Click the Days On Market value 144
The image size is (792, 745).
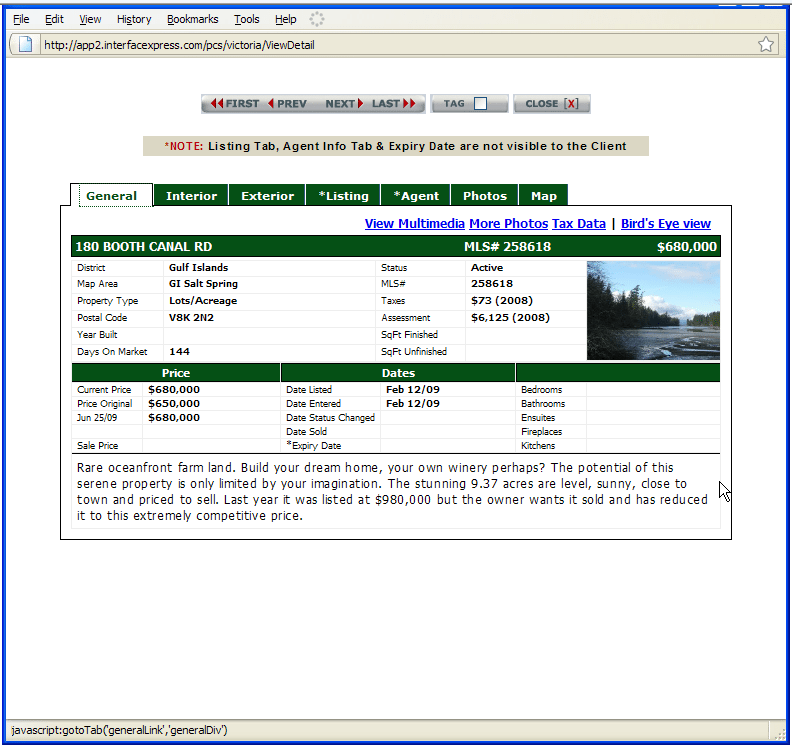coord(179,351)
